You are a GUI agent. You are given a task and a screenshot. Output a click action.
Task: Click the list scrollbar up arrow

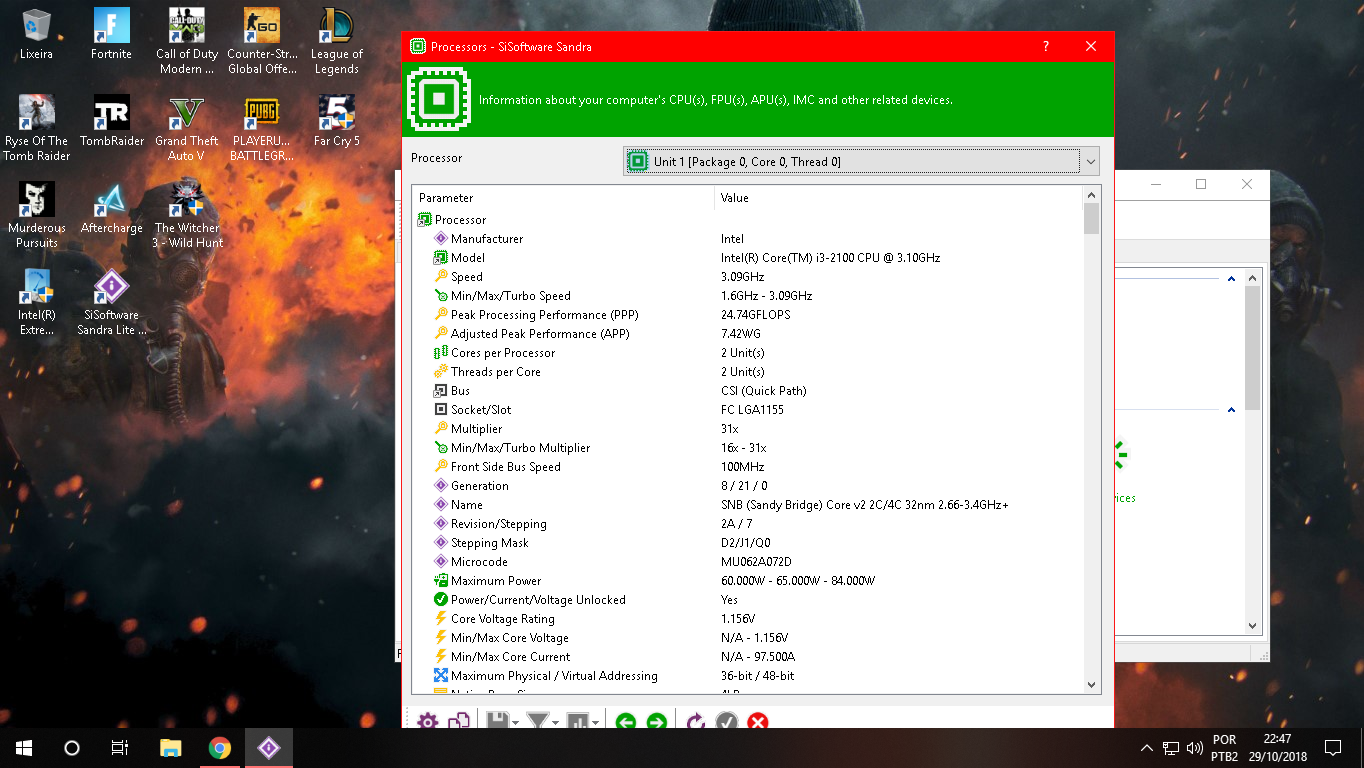pos(1091,196)
